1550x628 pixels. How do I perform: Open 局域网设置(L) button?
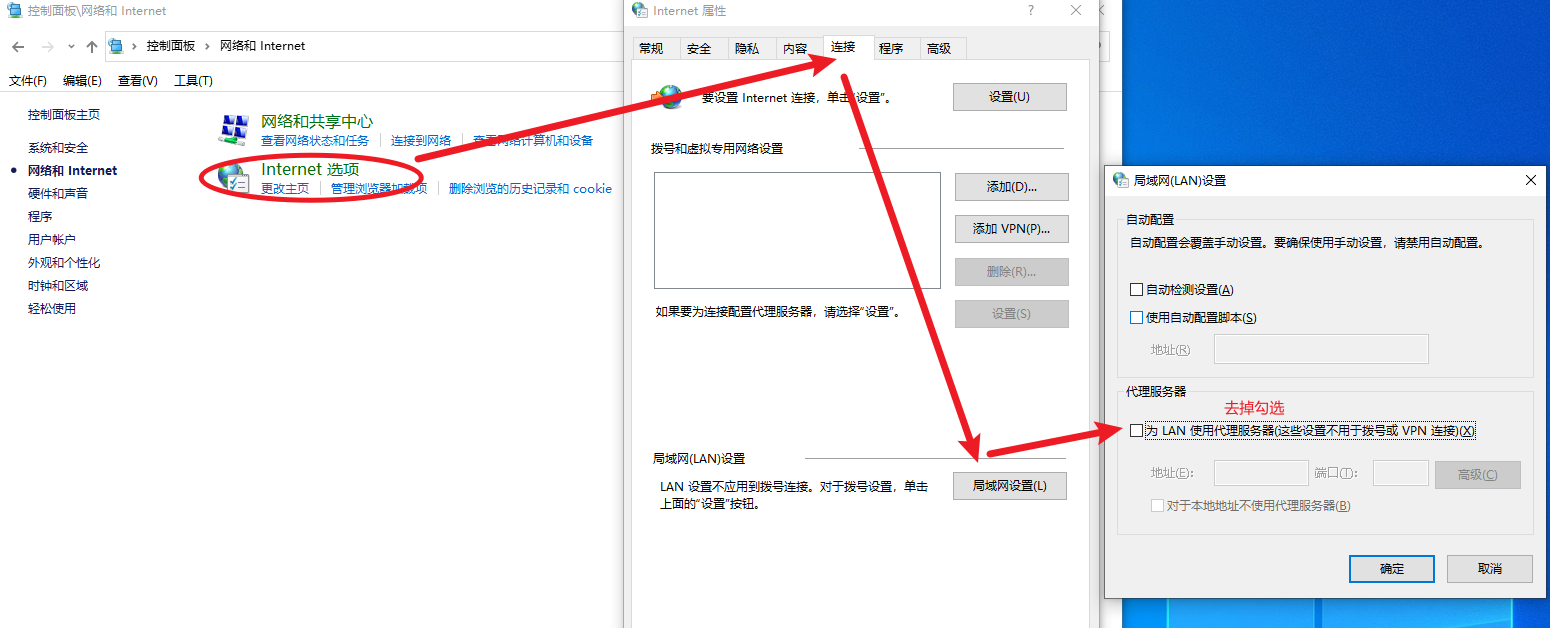[x=1010, y=486]
